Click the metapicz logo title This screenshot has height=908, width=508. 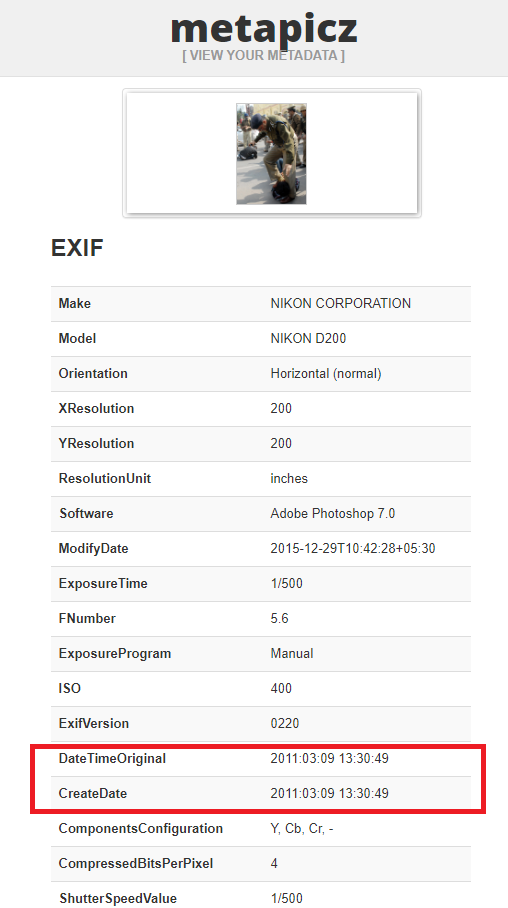(x=264, y=29)
